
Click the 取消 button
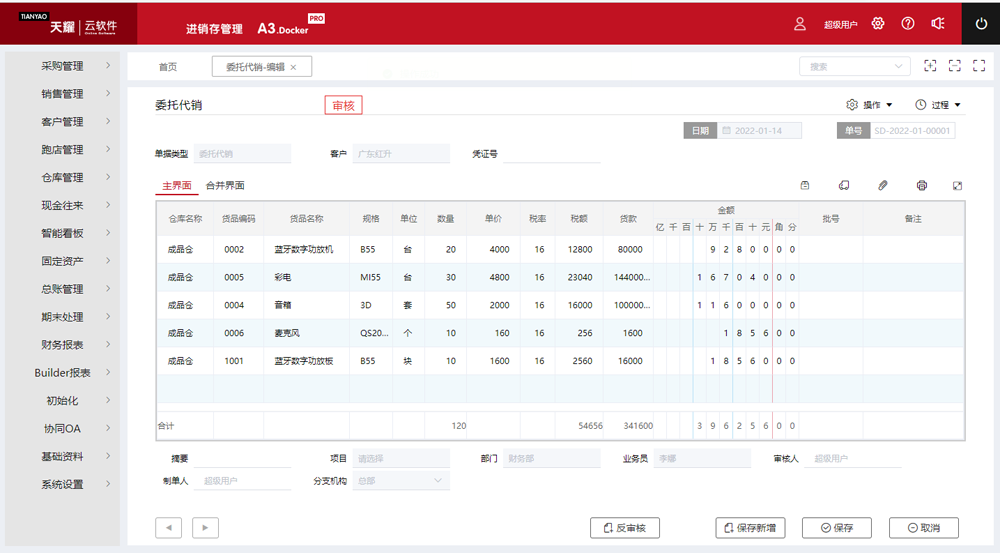923,528
